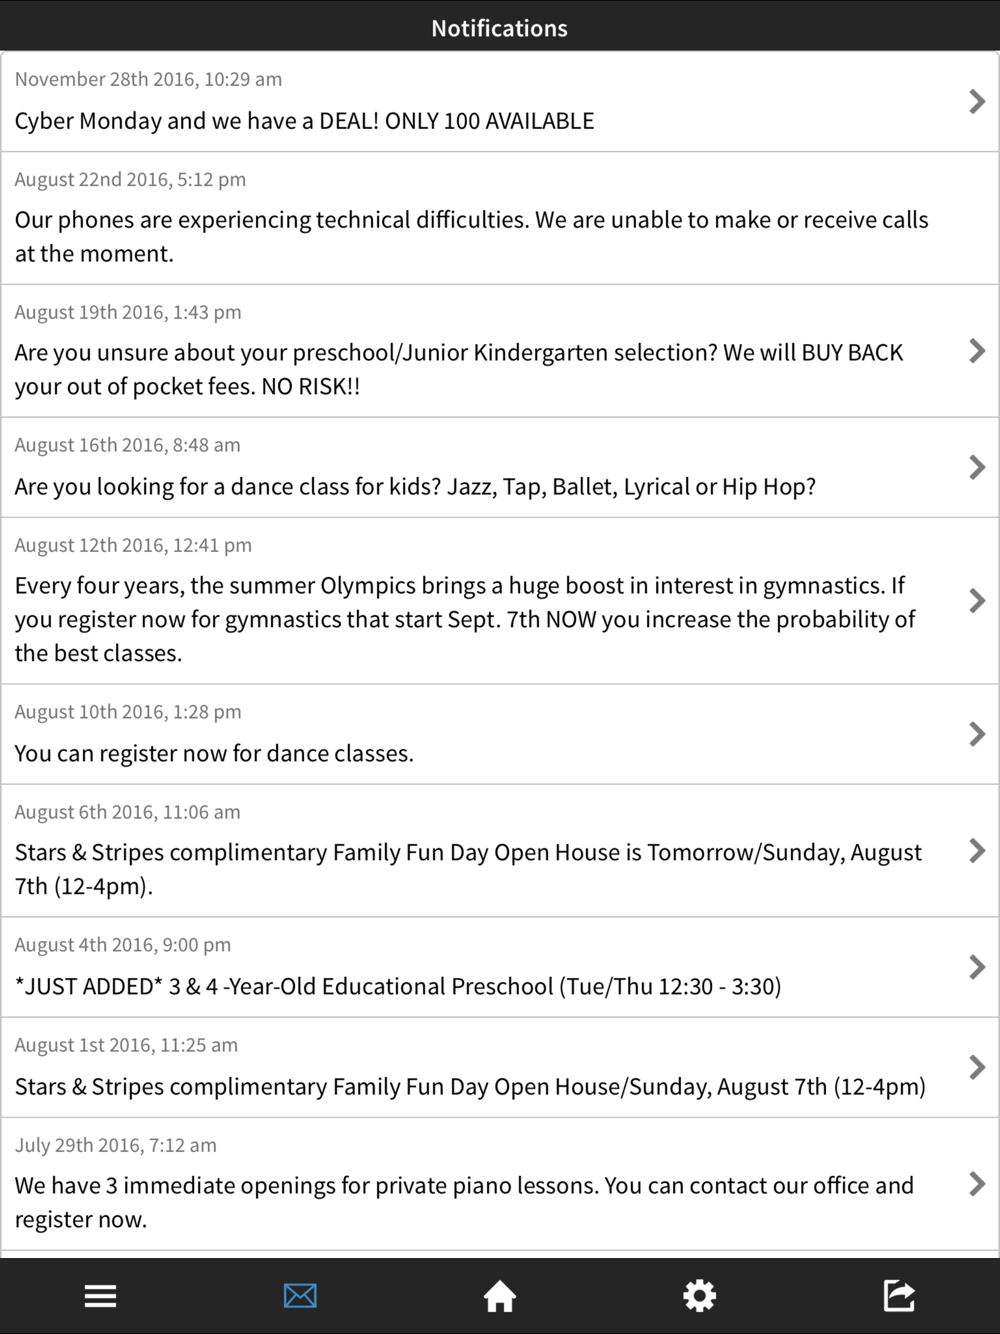Expand the Cyber Monday deal chevron
Image resolution: width=1000 pixels, height=1334 pixels.
pyautogui.click(x=977, y=101)
